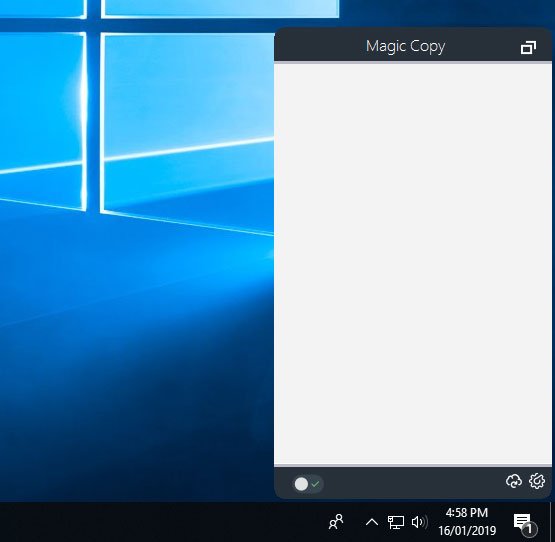Open the volume speaker icon
Image resolution: width=555 pixels, height=542 pixels.
419,522
